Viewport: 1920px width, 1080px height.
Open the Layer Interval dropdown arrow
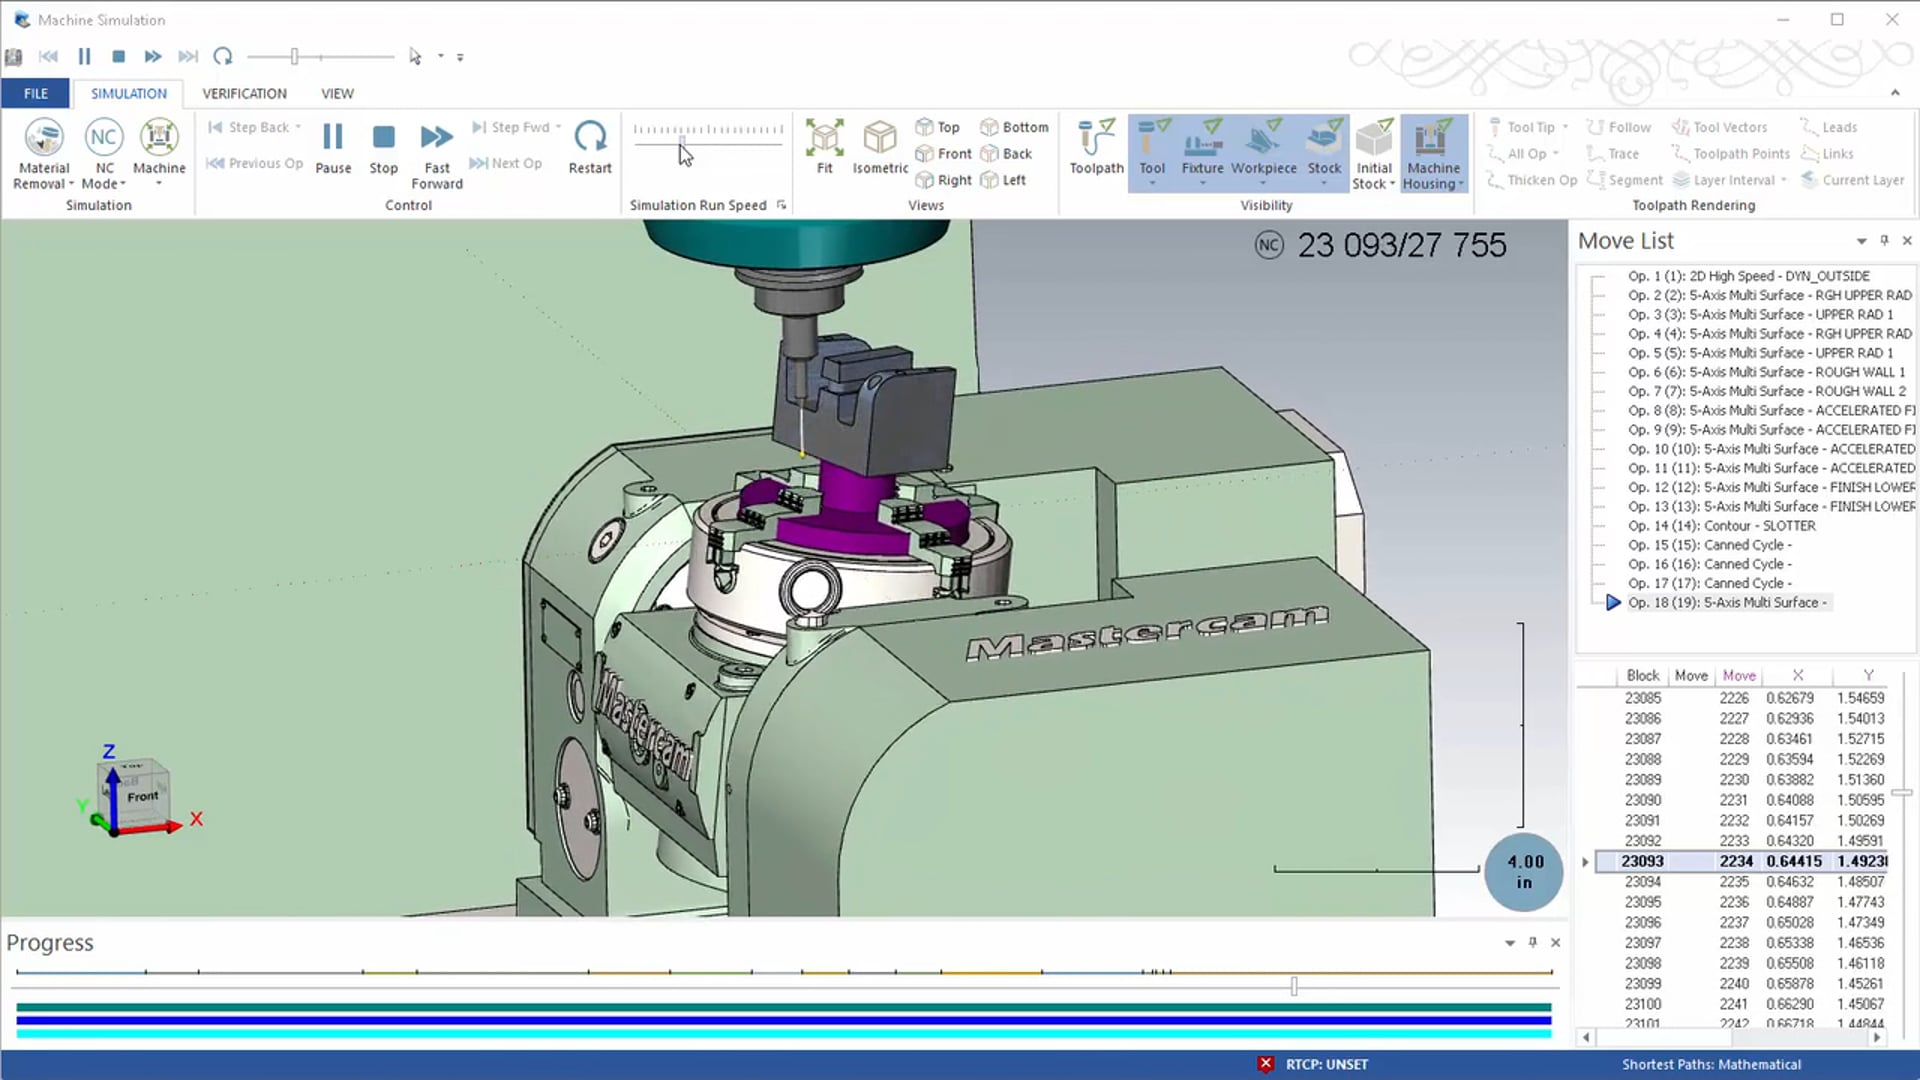coord(1784,180)
